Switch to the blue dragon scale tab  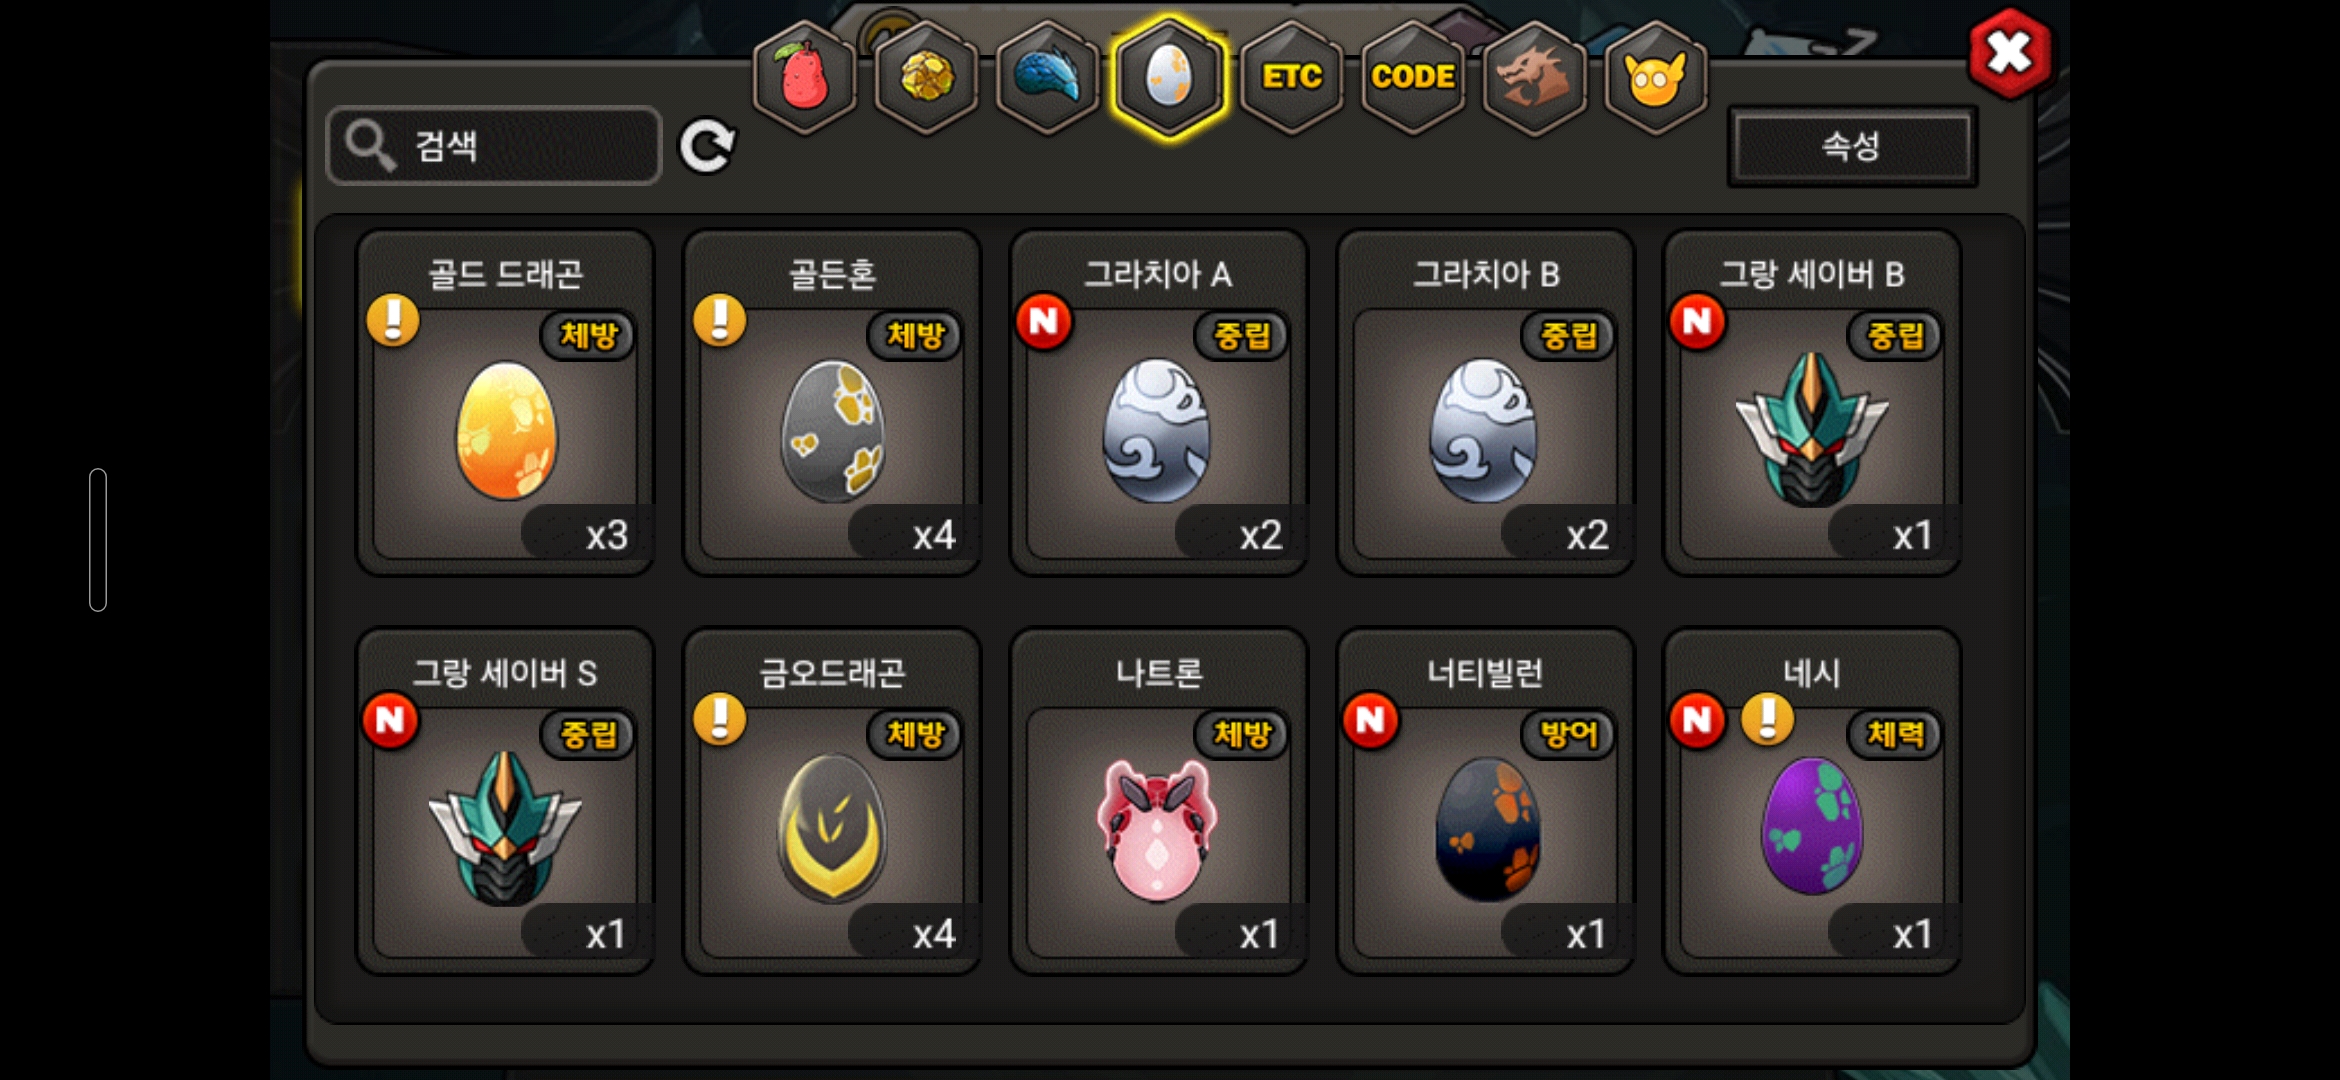(x=1047, y=78)
